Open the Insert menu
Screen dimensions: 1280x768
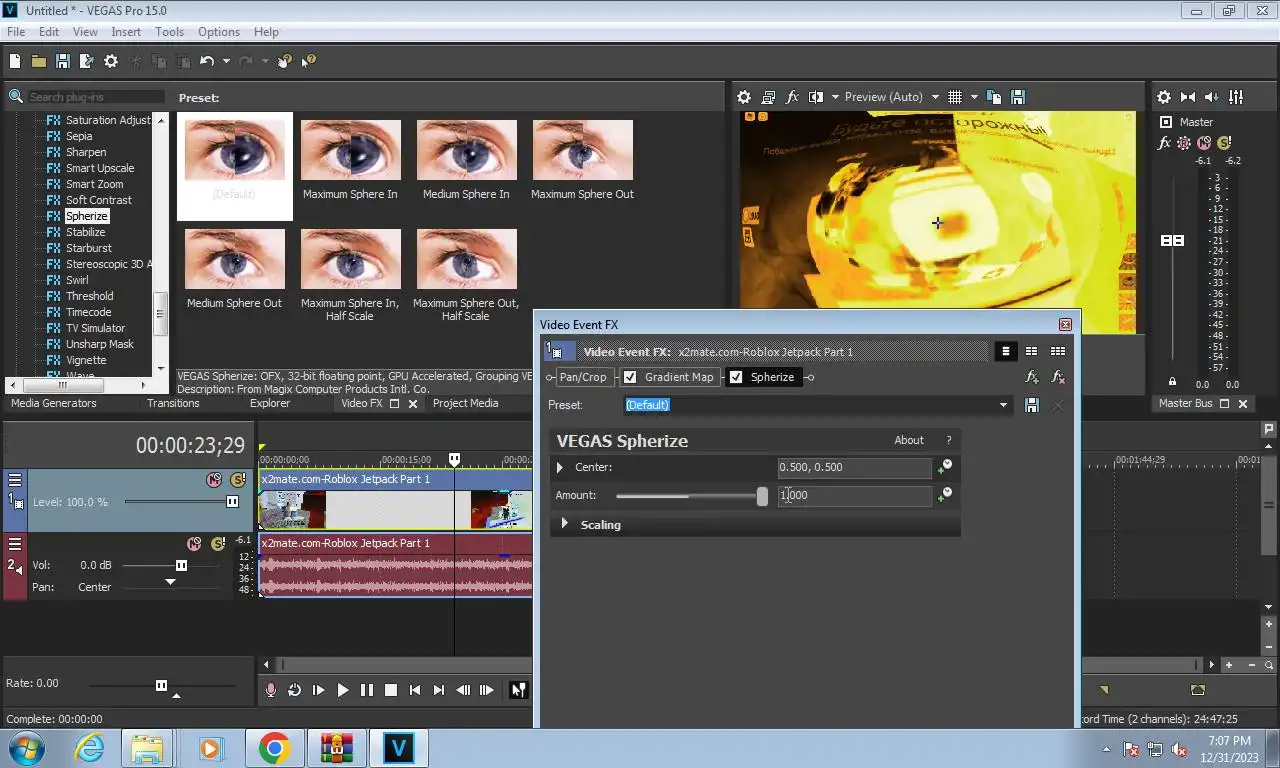point(126,32)
